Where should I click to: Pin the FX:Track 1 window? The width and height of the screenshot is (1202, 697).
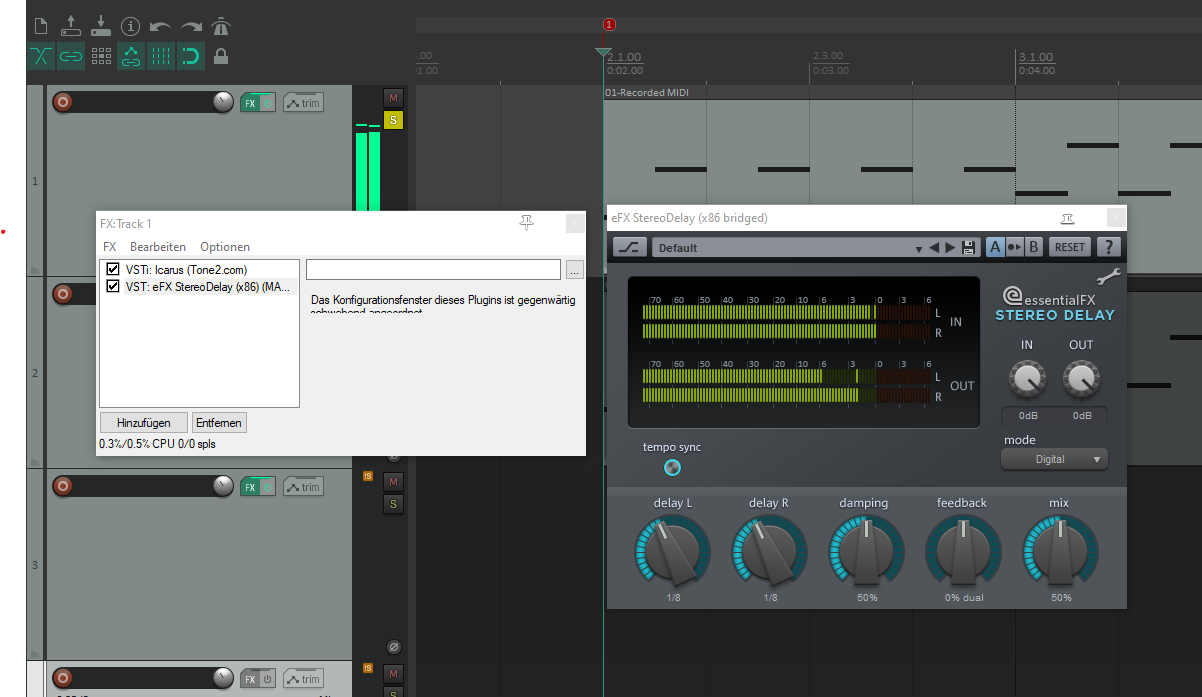(527, 223)
